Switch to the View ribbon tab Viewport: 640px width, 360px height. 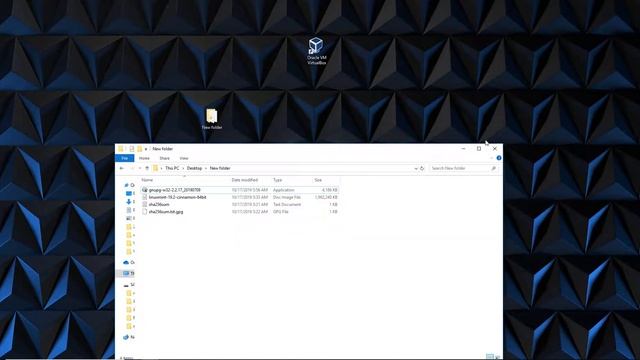184,158
